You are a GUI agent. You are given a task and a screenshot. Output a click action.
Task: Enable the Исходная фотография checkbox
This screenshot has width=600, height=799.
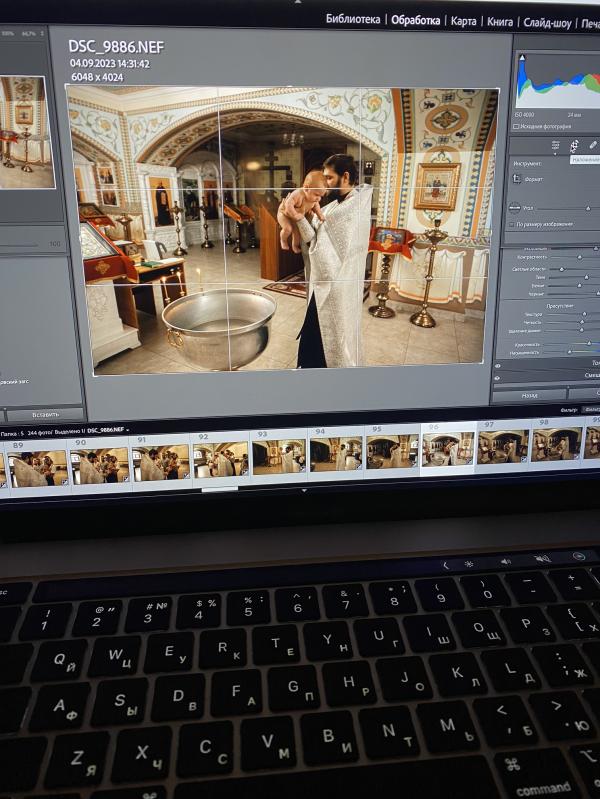click(516, 126)
